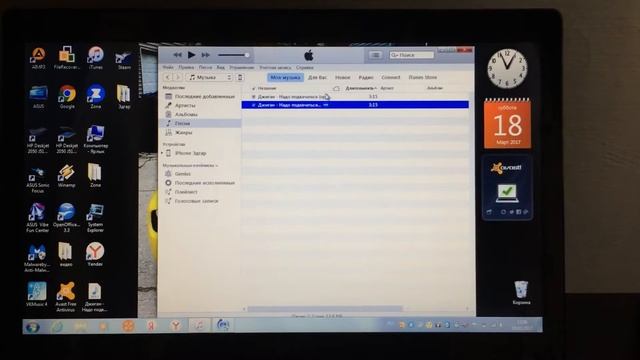
Task: Go forward with iTunes forward arrow
Action: pyautogui.click(x=178, y=77)
